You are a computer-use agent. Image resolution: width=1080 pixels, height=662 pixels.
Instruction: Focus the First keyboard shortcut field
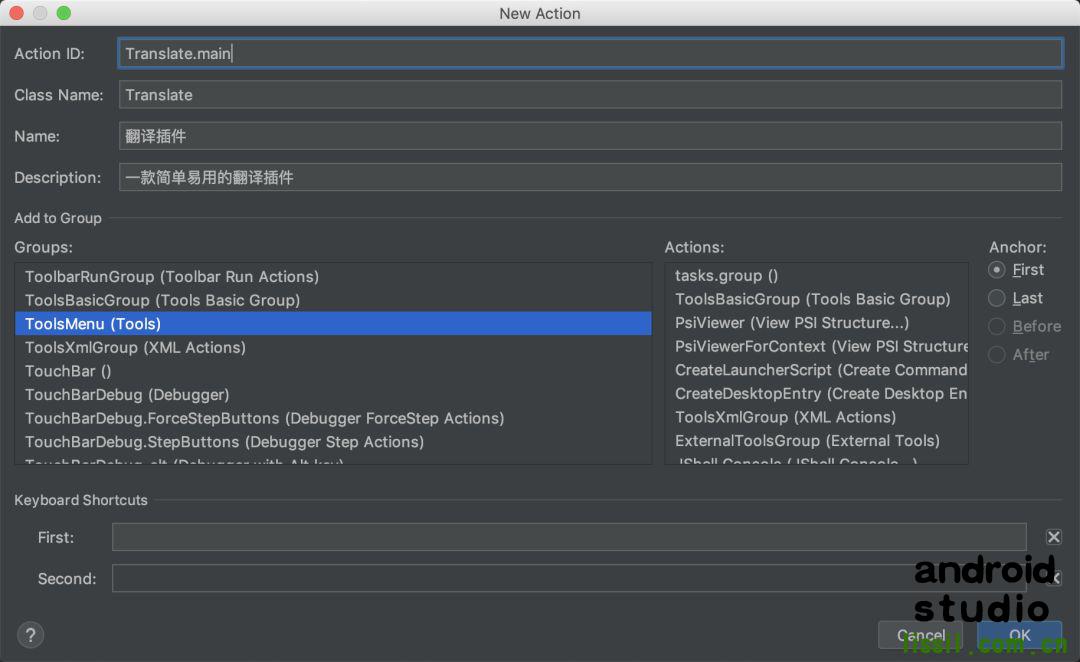[569, 537]
